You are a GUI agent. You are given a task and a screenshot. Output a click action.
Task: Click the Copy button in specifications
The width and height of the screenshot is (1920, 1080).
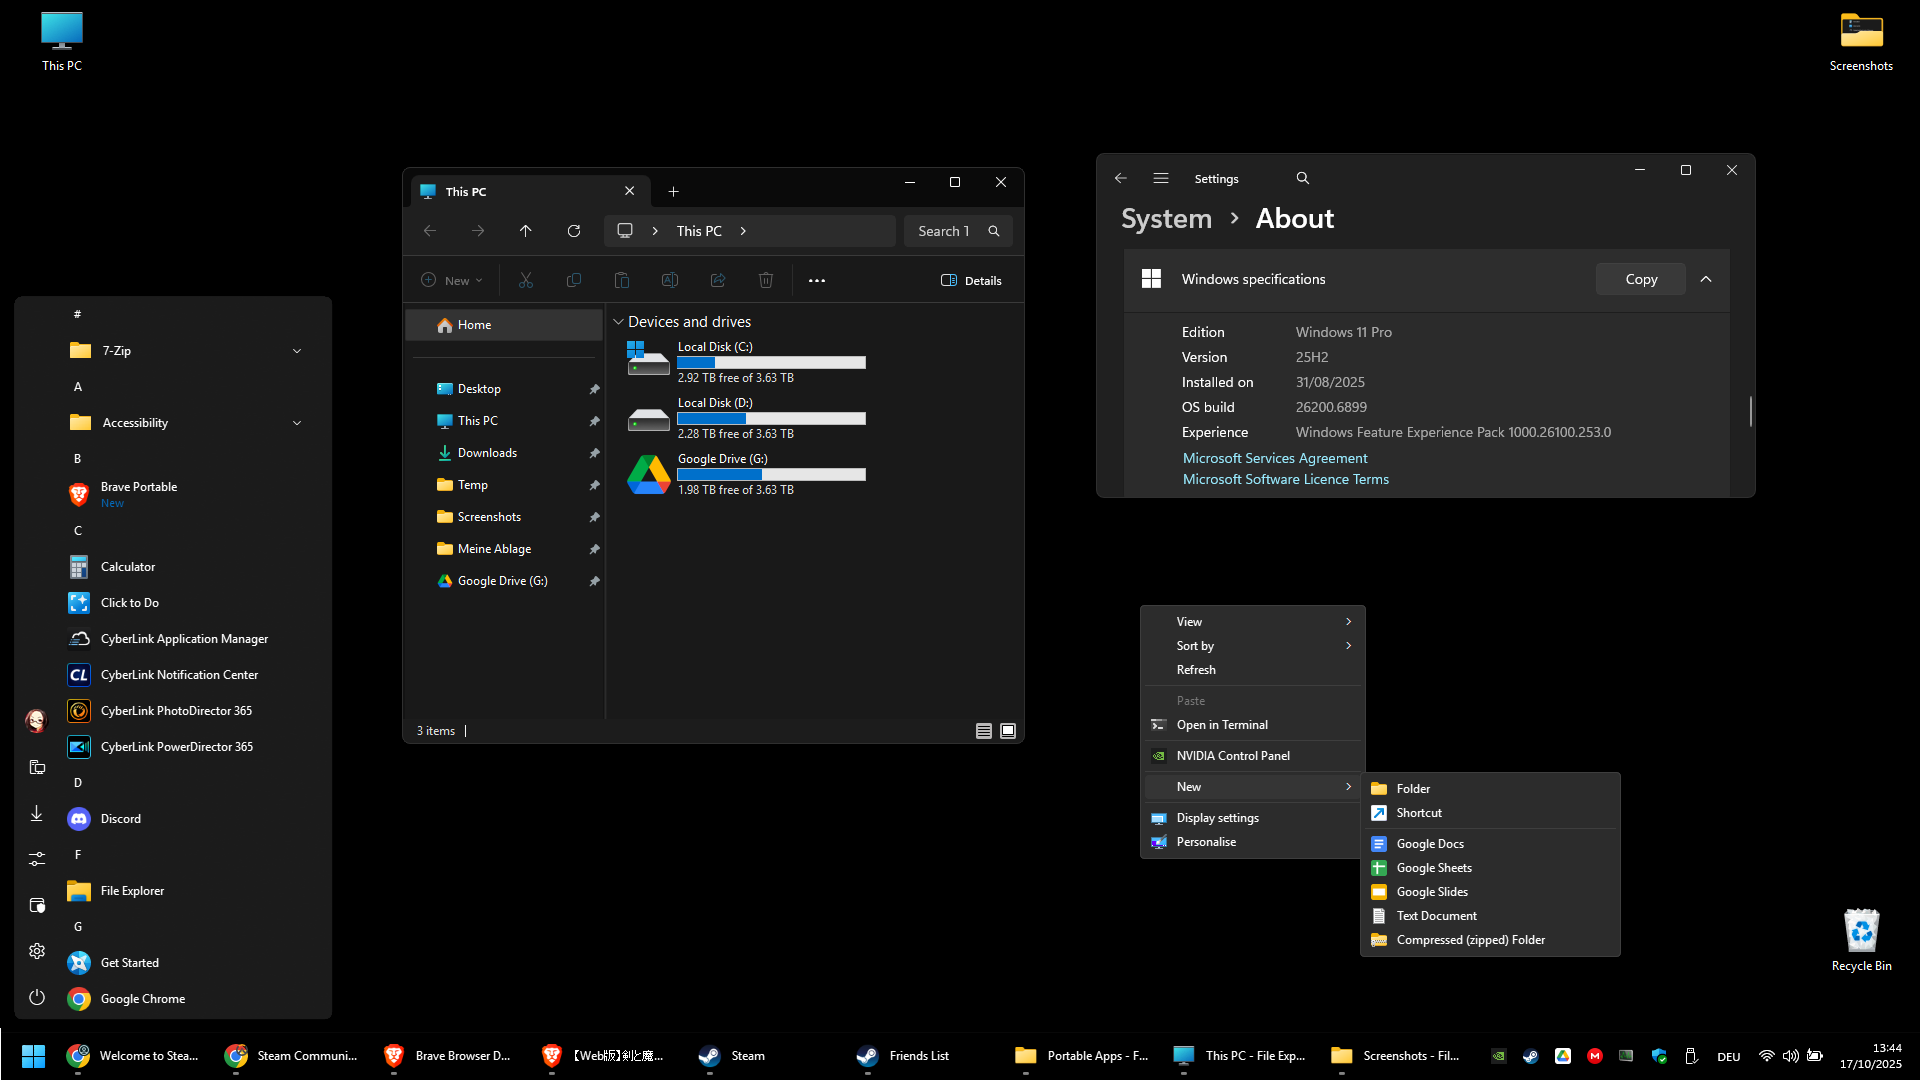pyautogui.click(x=1641, y=279)
